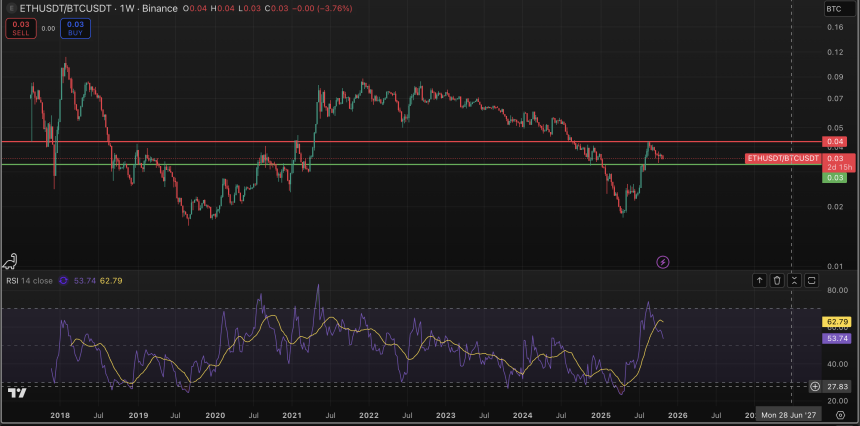Screen dimensions: 860x426
Task: Click the purple lightning bolt event icon
Action: click(662, 261)
